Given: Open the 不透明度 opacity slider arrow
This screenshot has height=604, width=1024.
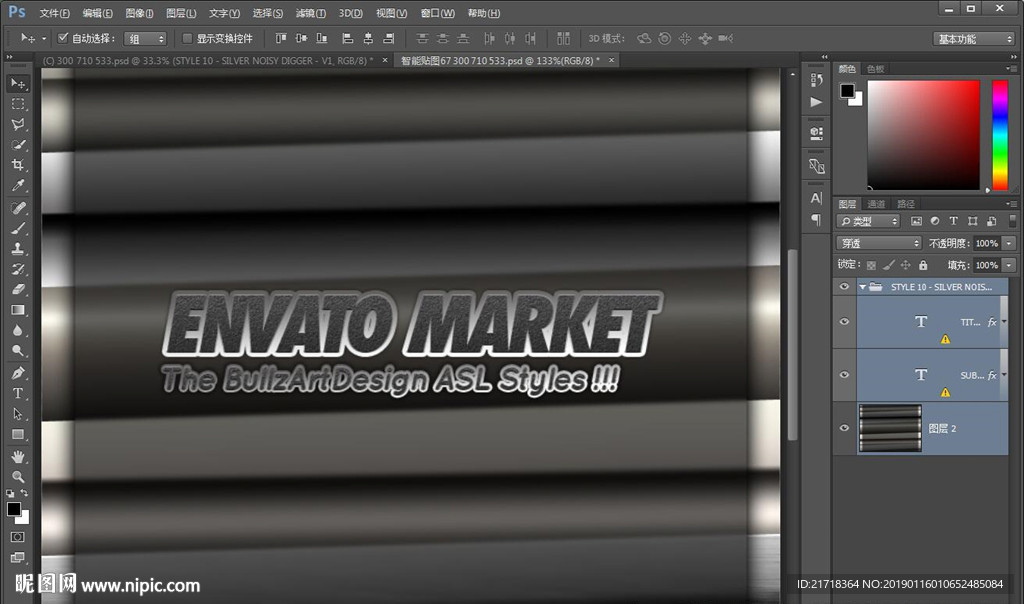Looking at the screenshot, I should 1010,243.
